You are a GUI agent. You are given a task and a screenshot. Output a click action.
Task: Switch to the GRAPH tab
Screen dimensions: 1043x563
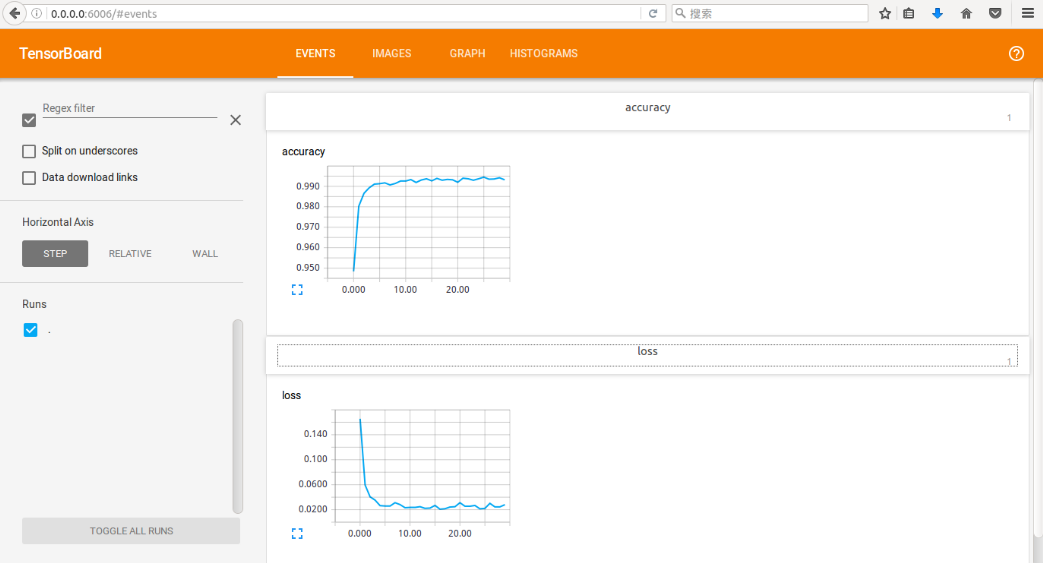click(x=467, y=53)
